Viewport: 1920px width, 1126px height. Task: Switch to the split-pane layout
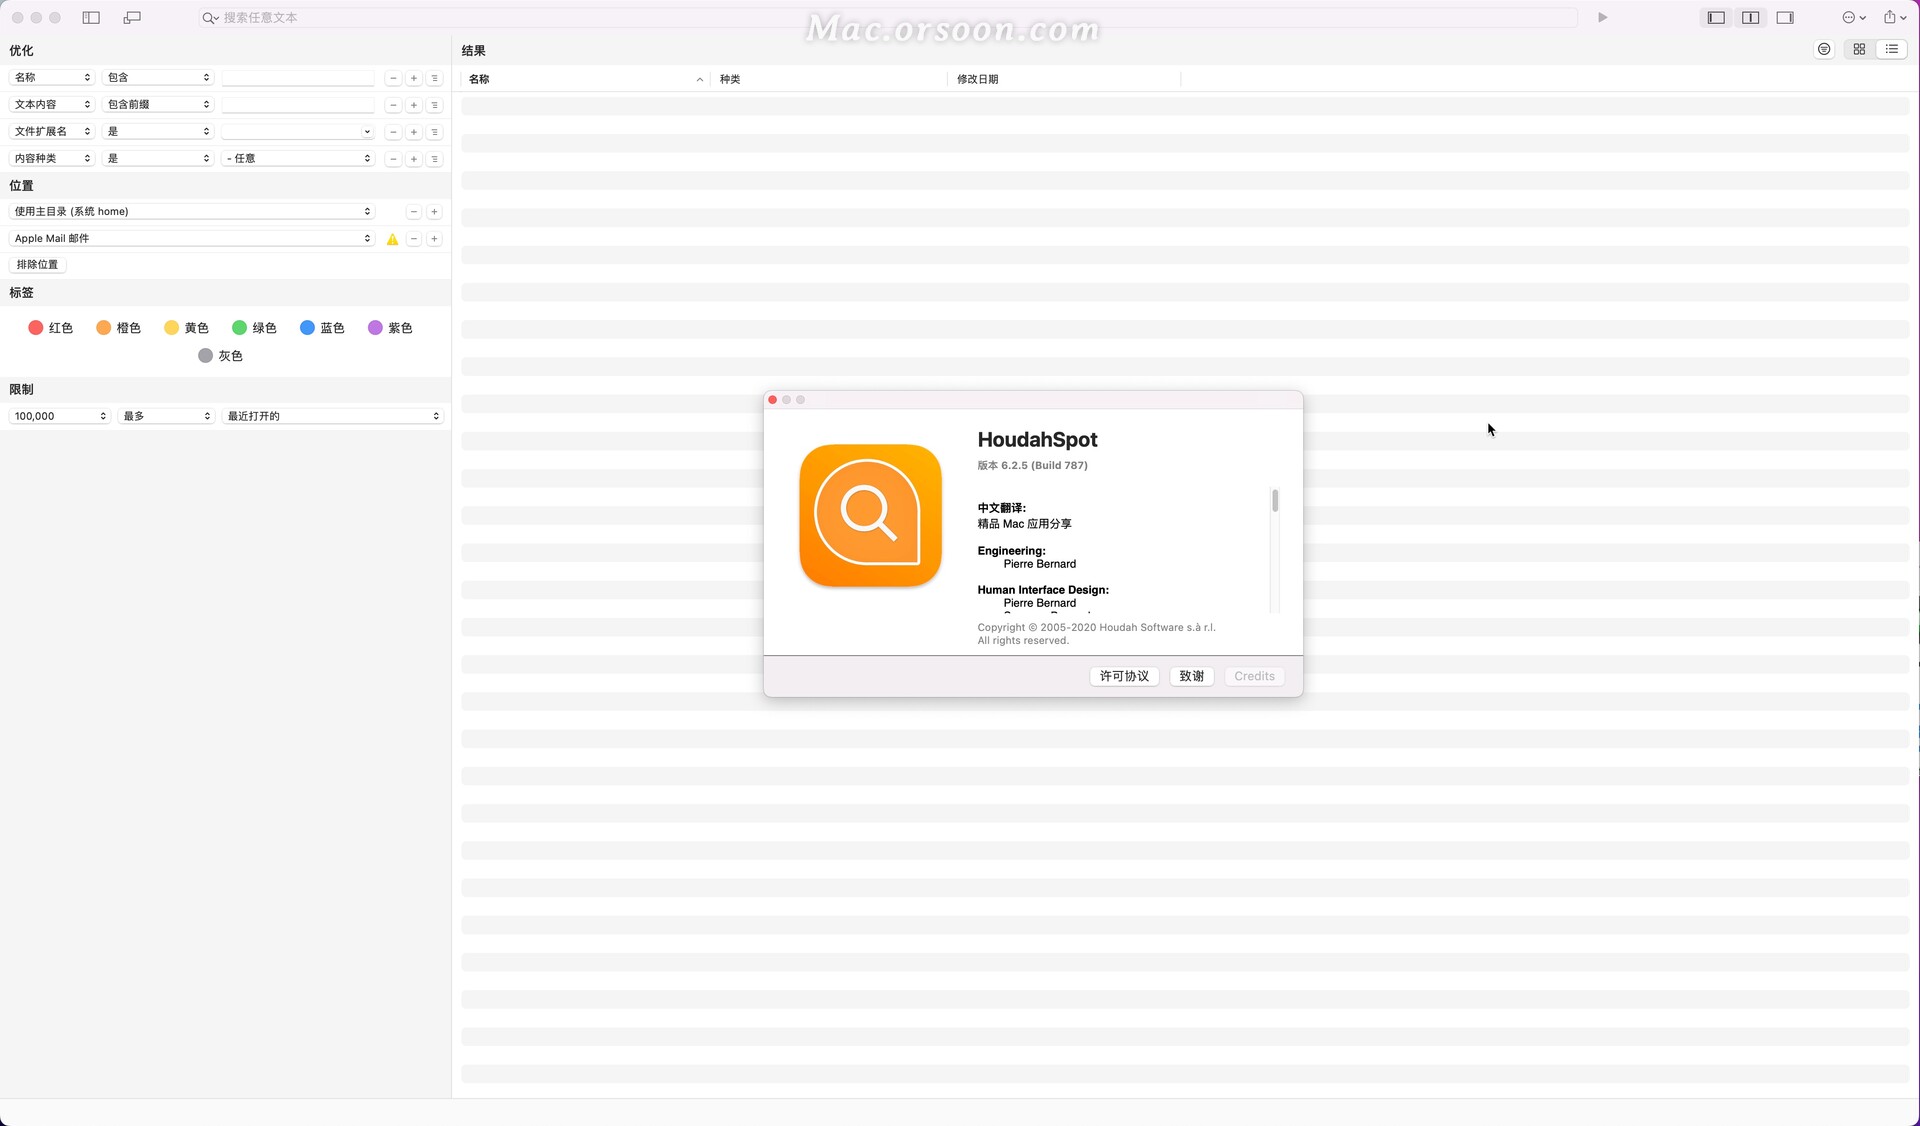coord(1750,17)
